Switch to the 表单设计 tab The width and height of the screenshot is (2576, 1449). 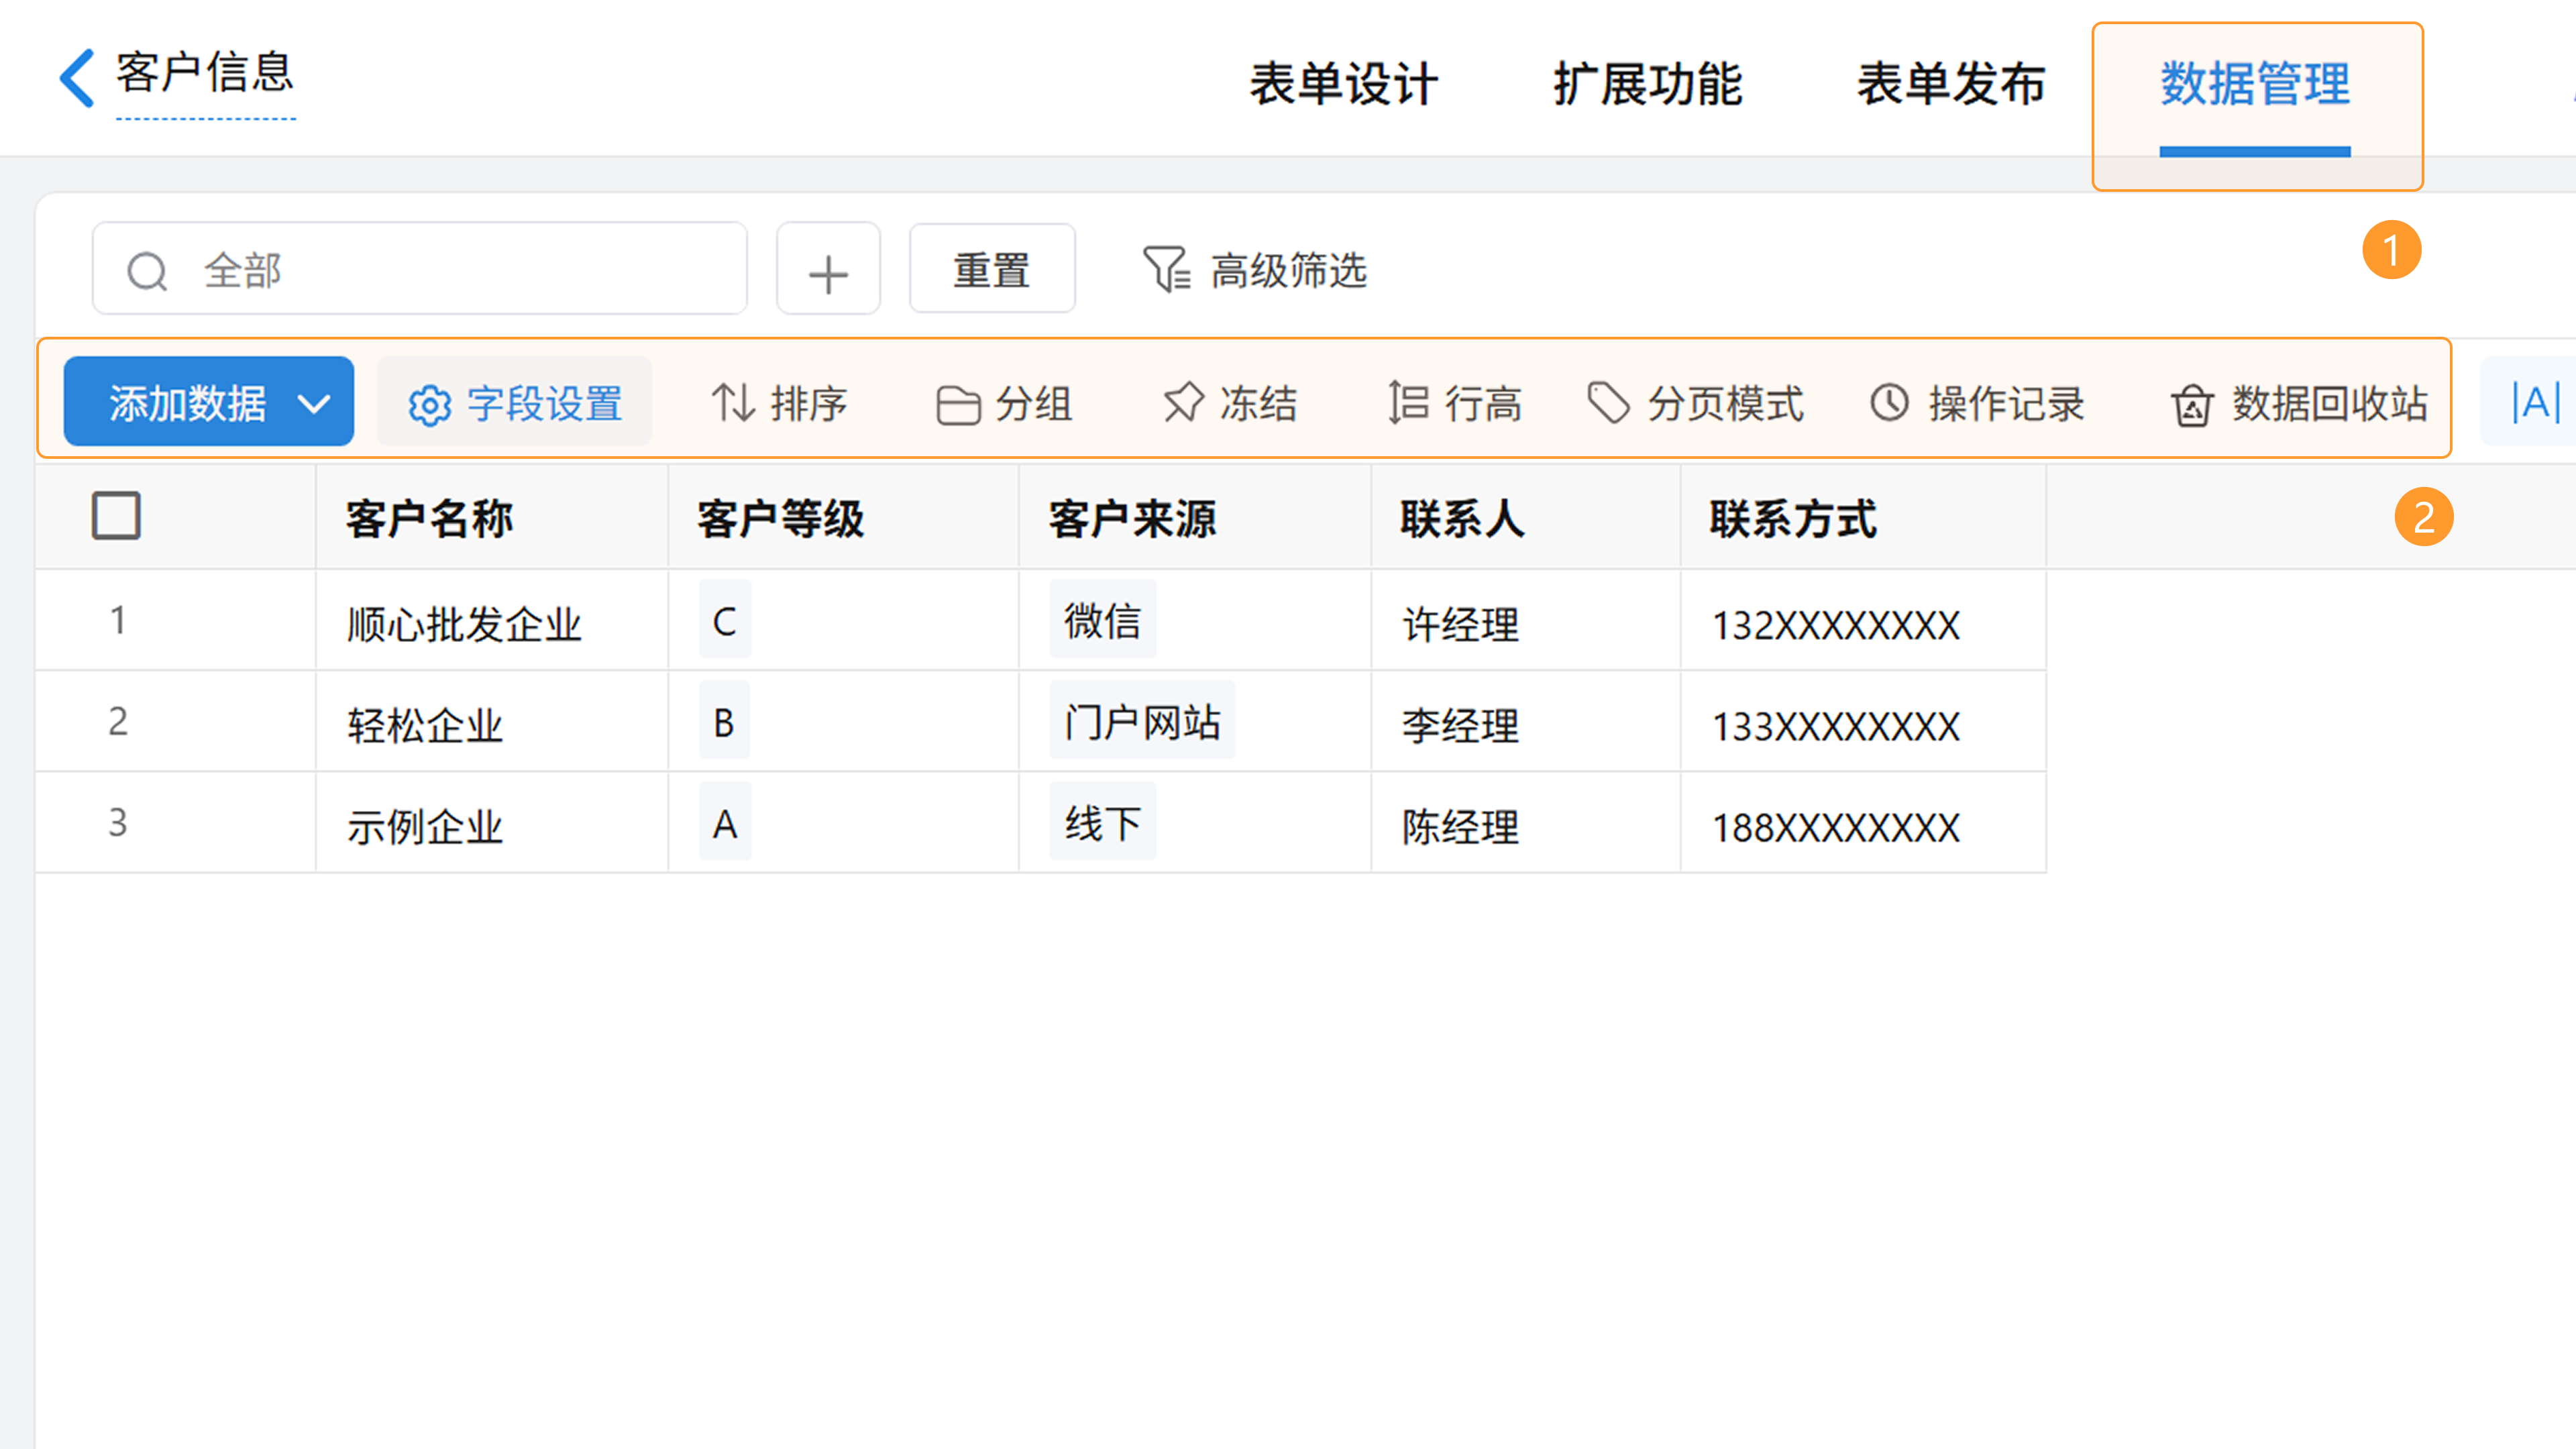(x=1343, y=84)
